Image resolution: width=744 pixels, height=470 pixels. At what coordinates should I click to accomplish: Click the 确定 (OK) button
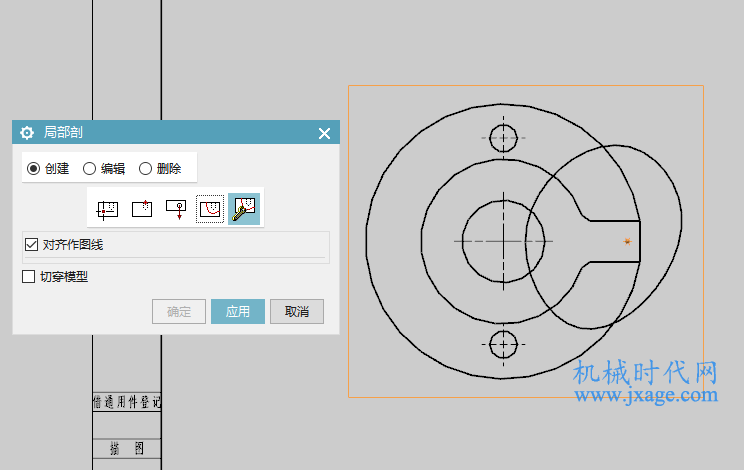click(179, 312)
